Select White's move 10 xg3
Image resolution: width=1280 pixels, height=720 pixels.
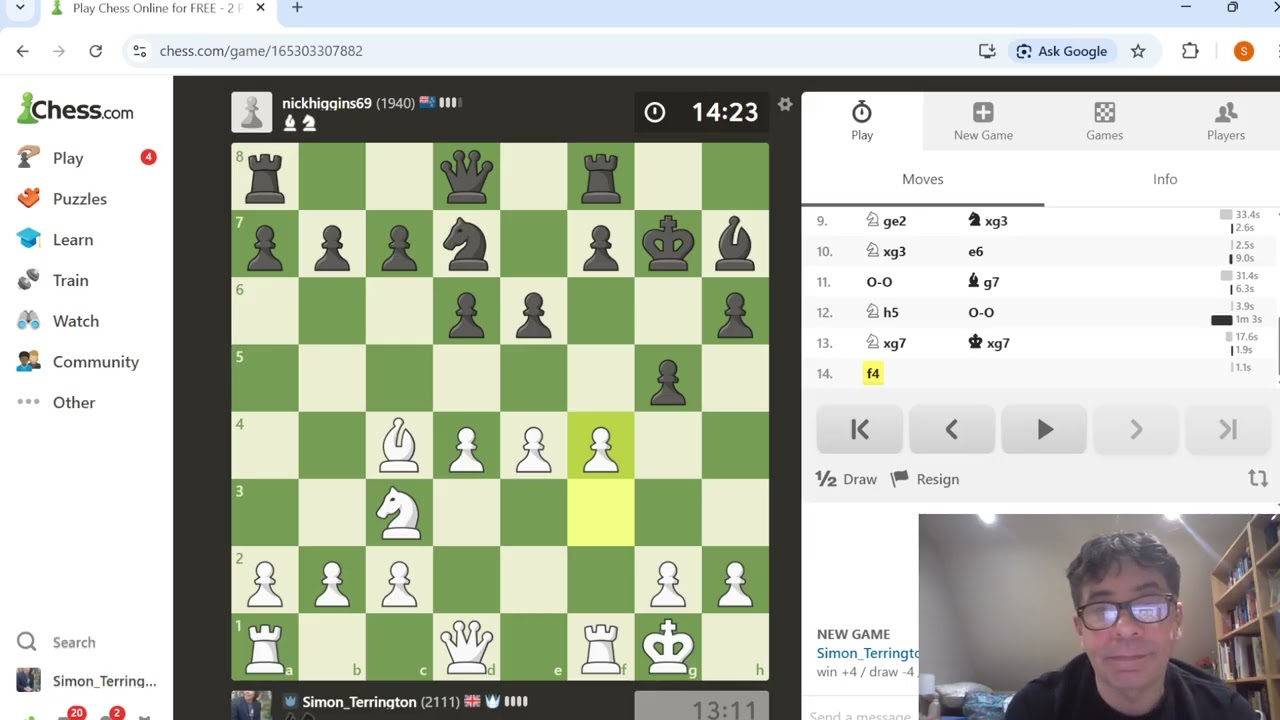886,252
